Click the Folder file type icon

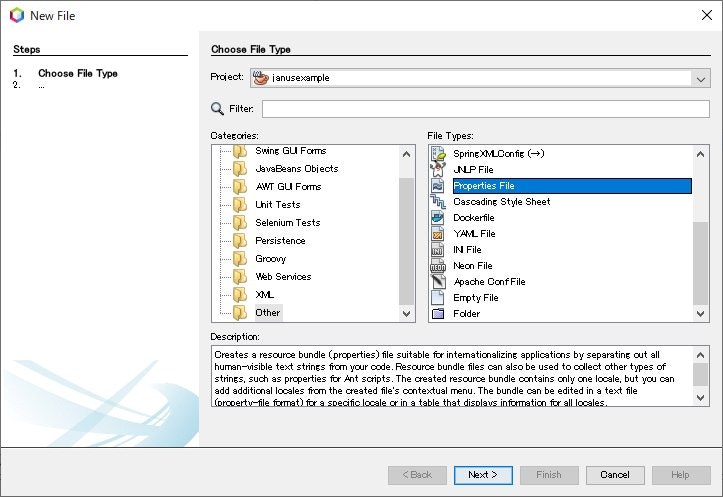click(x=438, y=314)
